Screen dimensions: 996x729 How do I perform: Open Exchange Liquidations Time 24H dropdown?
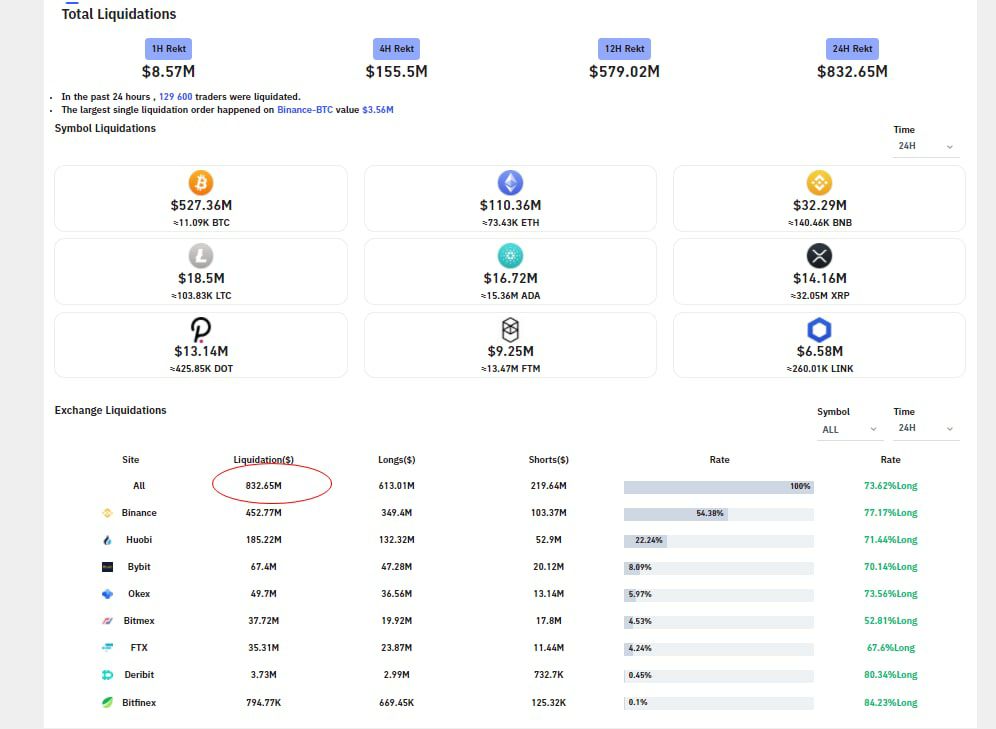925,429
